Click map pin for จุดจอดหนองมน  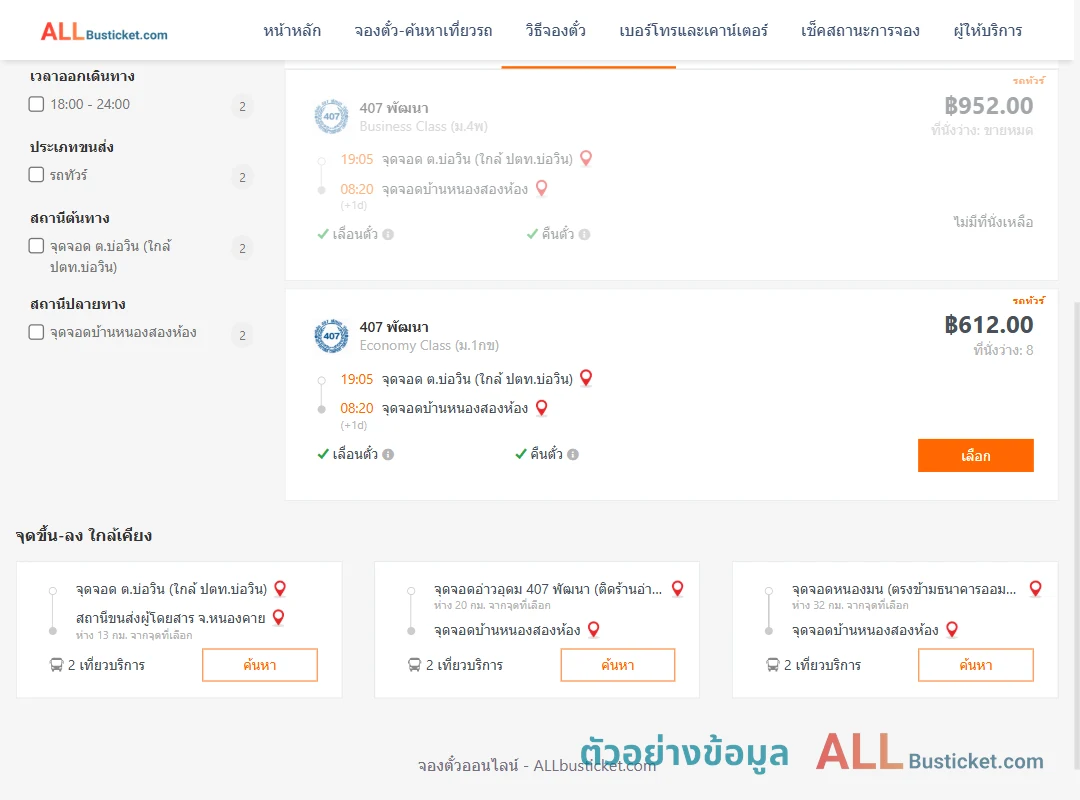pyautogui.click(x=1036, y=588)
